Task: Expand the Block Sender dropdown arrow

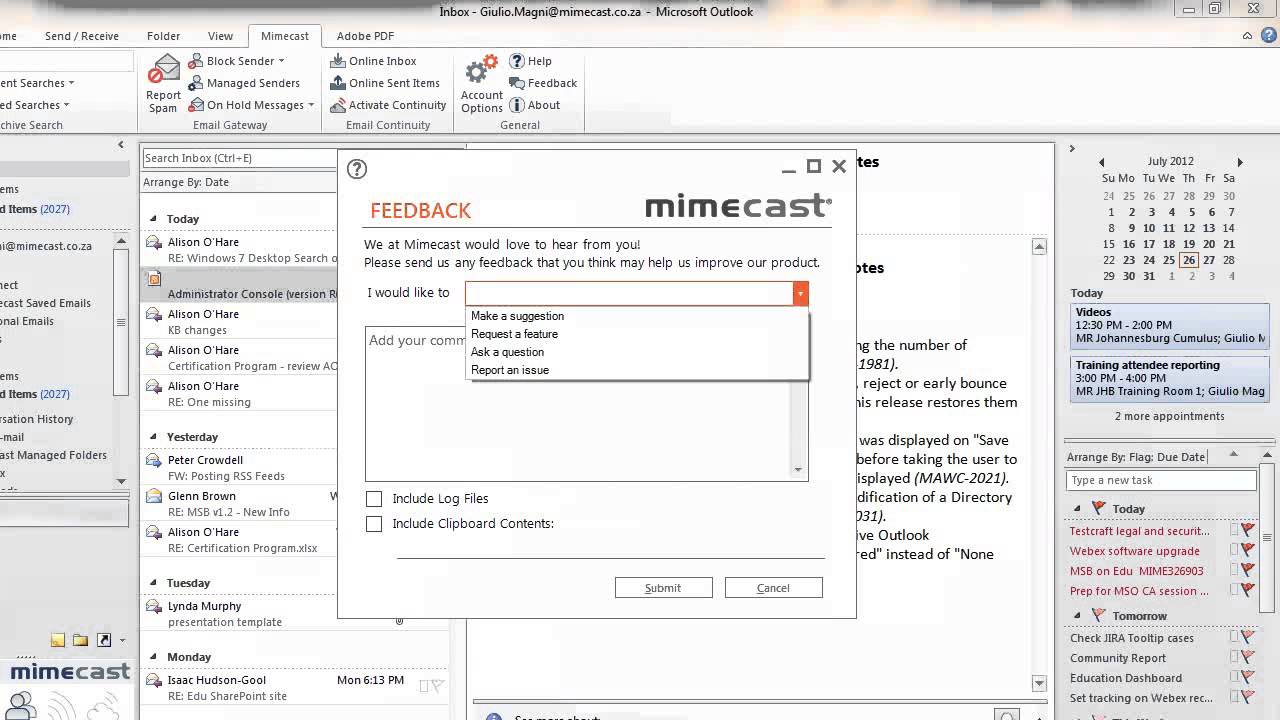Action: [x=281, y=61]
